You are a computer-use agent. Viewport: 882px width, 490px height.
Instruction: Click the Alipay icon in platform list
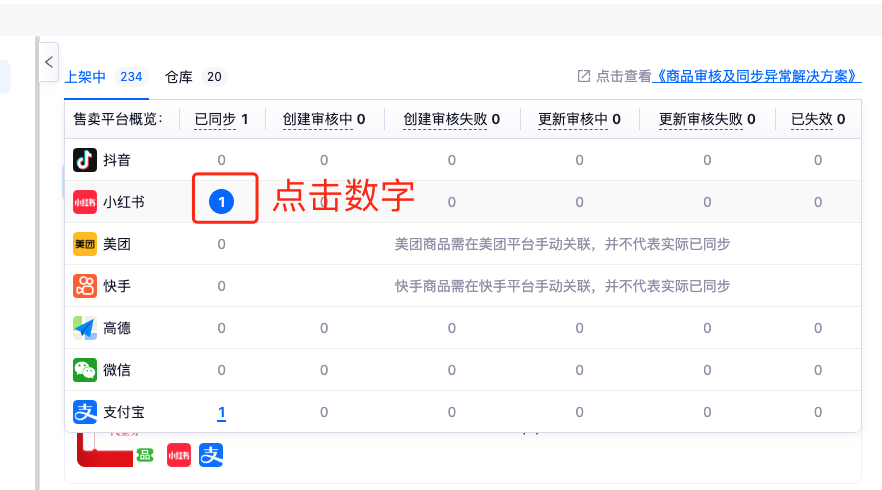[x=85, y=412]
